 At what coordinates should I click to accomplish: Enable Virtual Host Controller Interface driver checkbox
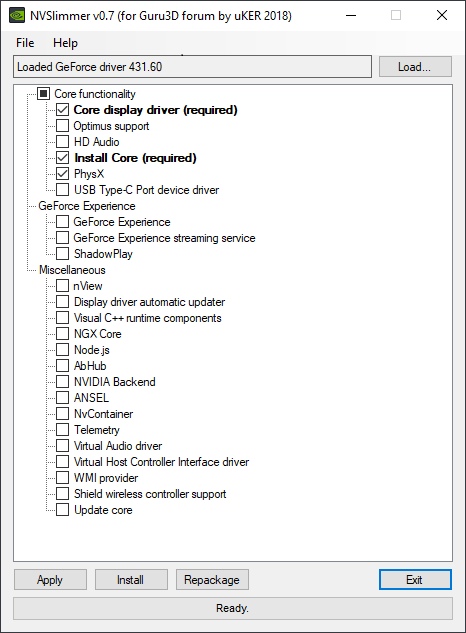62,462
